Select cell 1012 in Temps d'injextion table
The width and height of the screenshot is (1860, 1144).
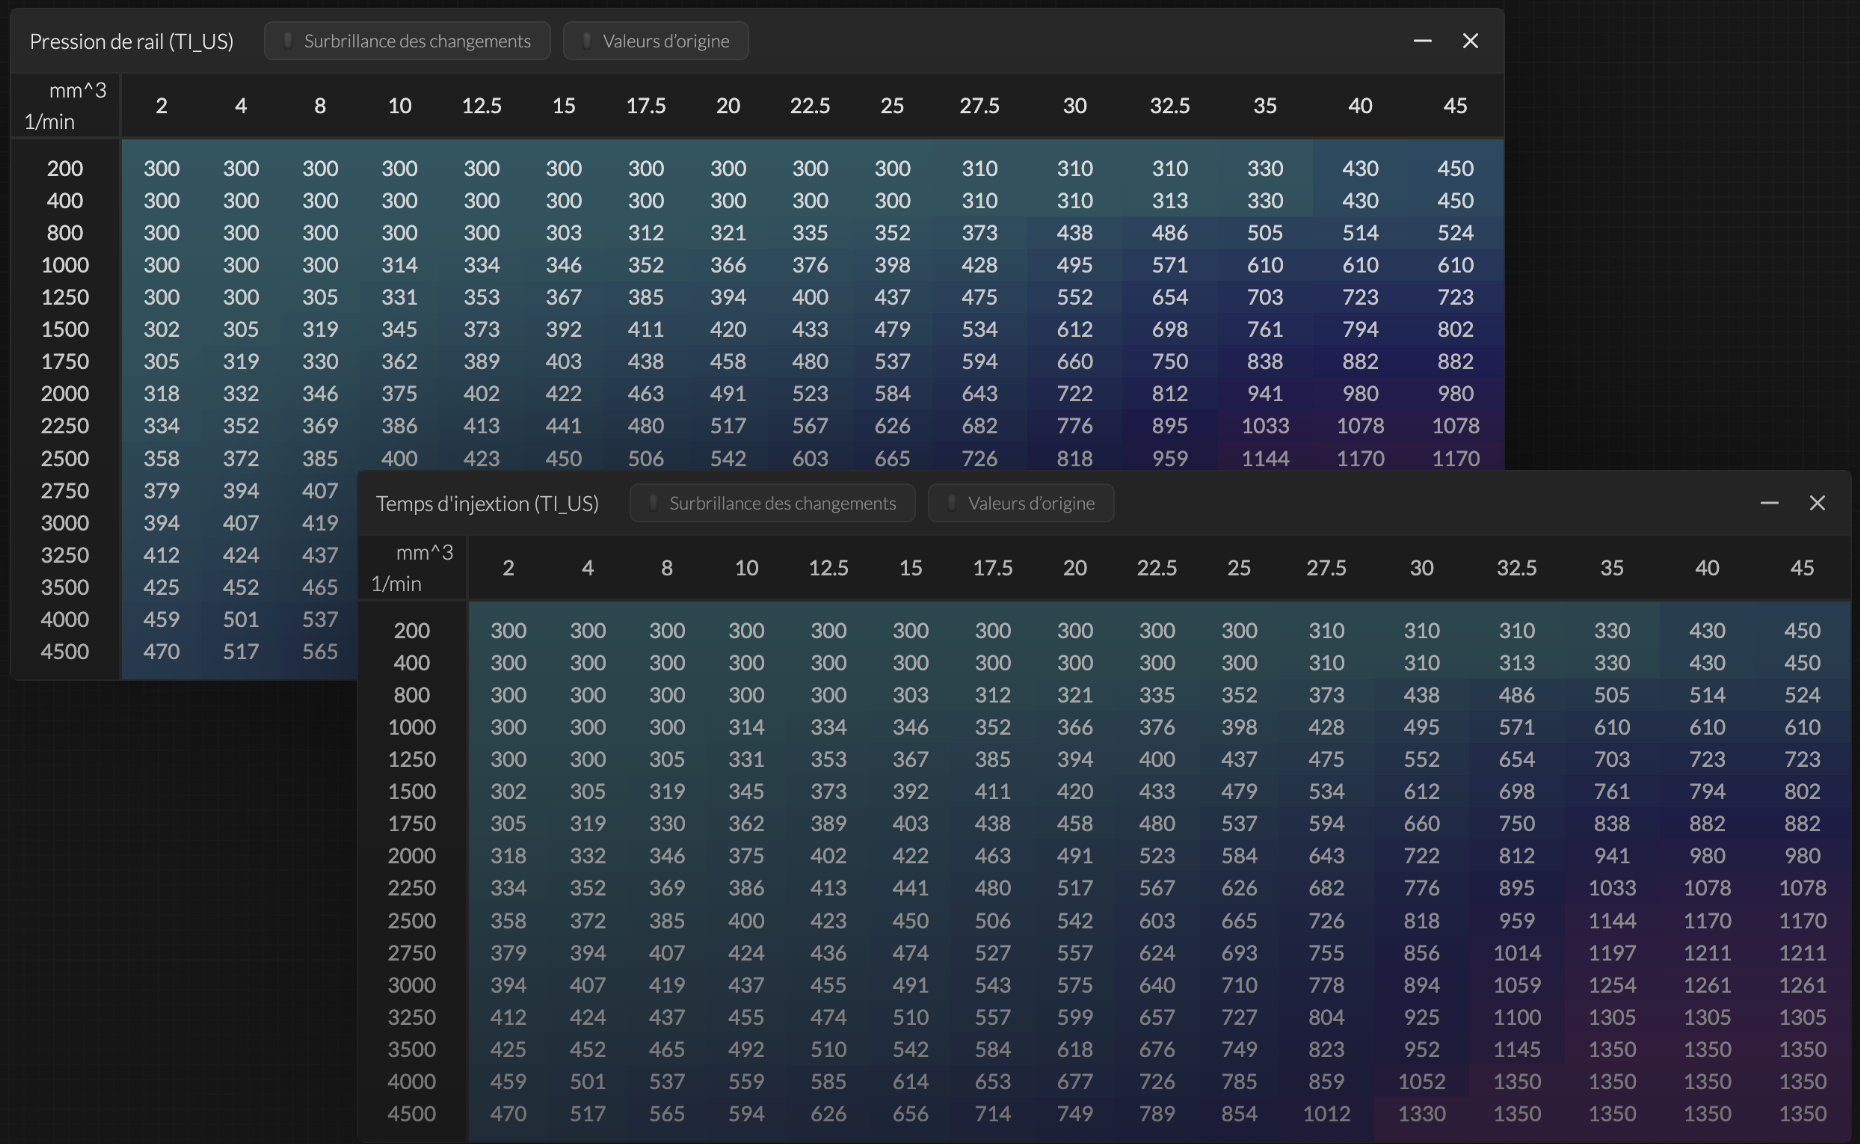pos(1326,1113)
